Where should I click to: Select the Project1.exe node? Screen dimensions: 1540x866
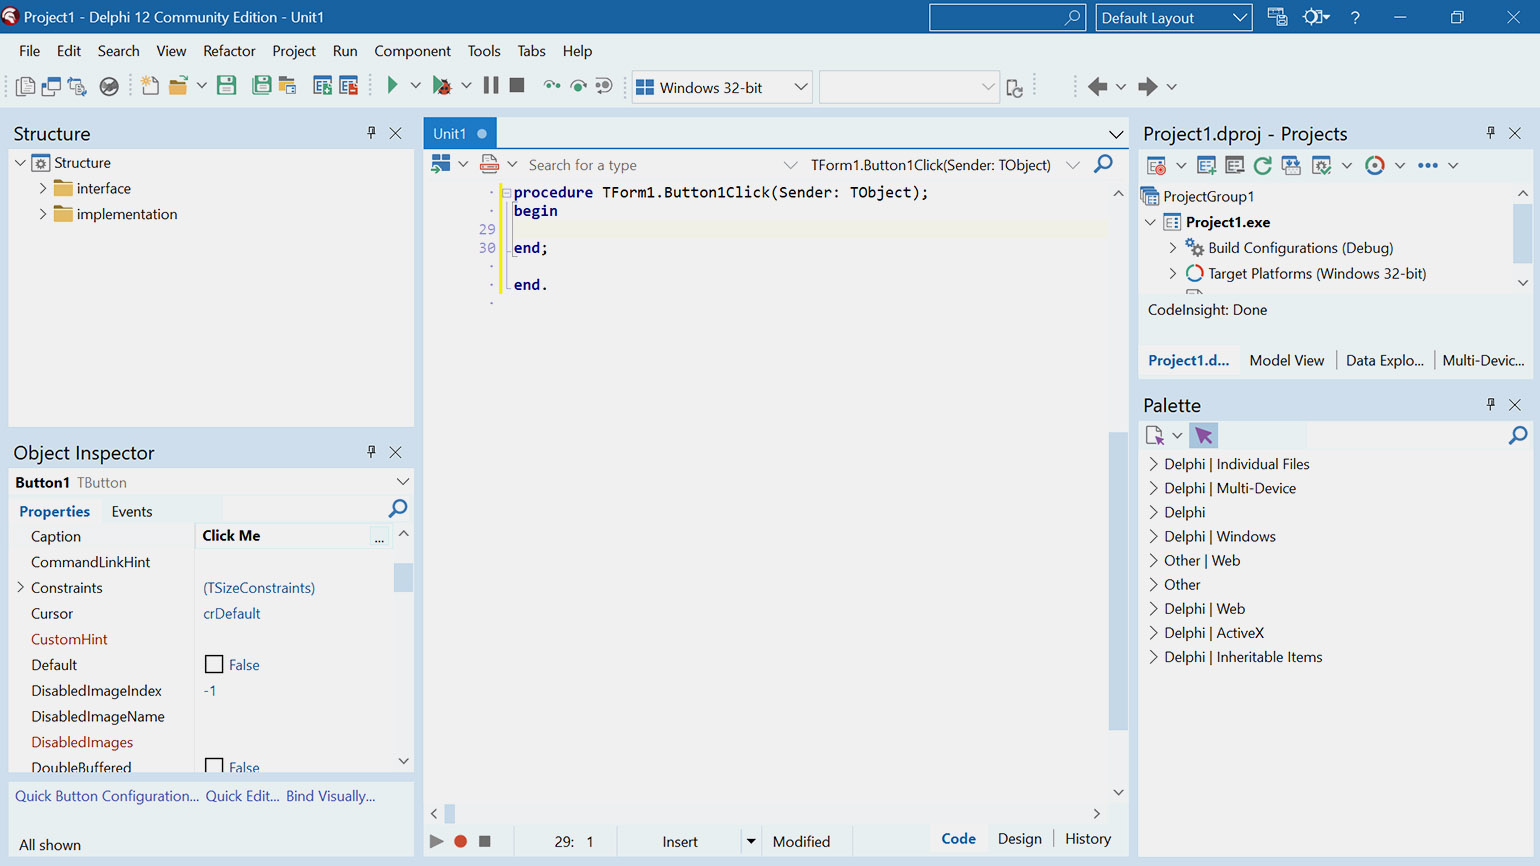[x=1228, y=222]
